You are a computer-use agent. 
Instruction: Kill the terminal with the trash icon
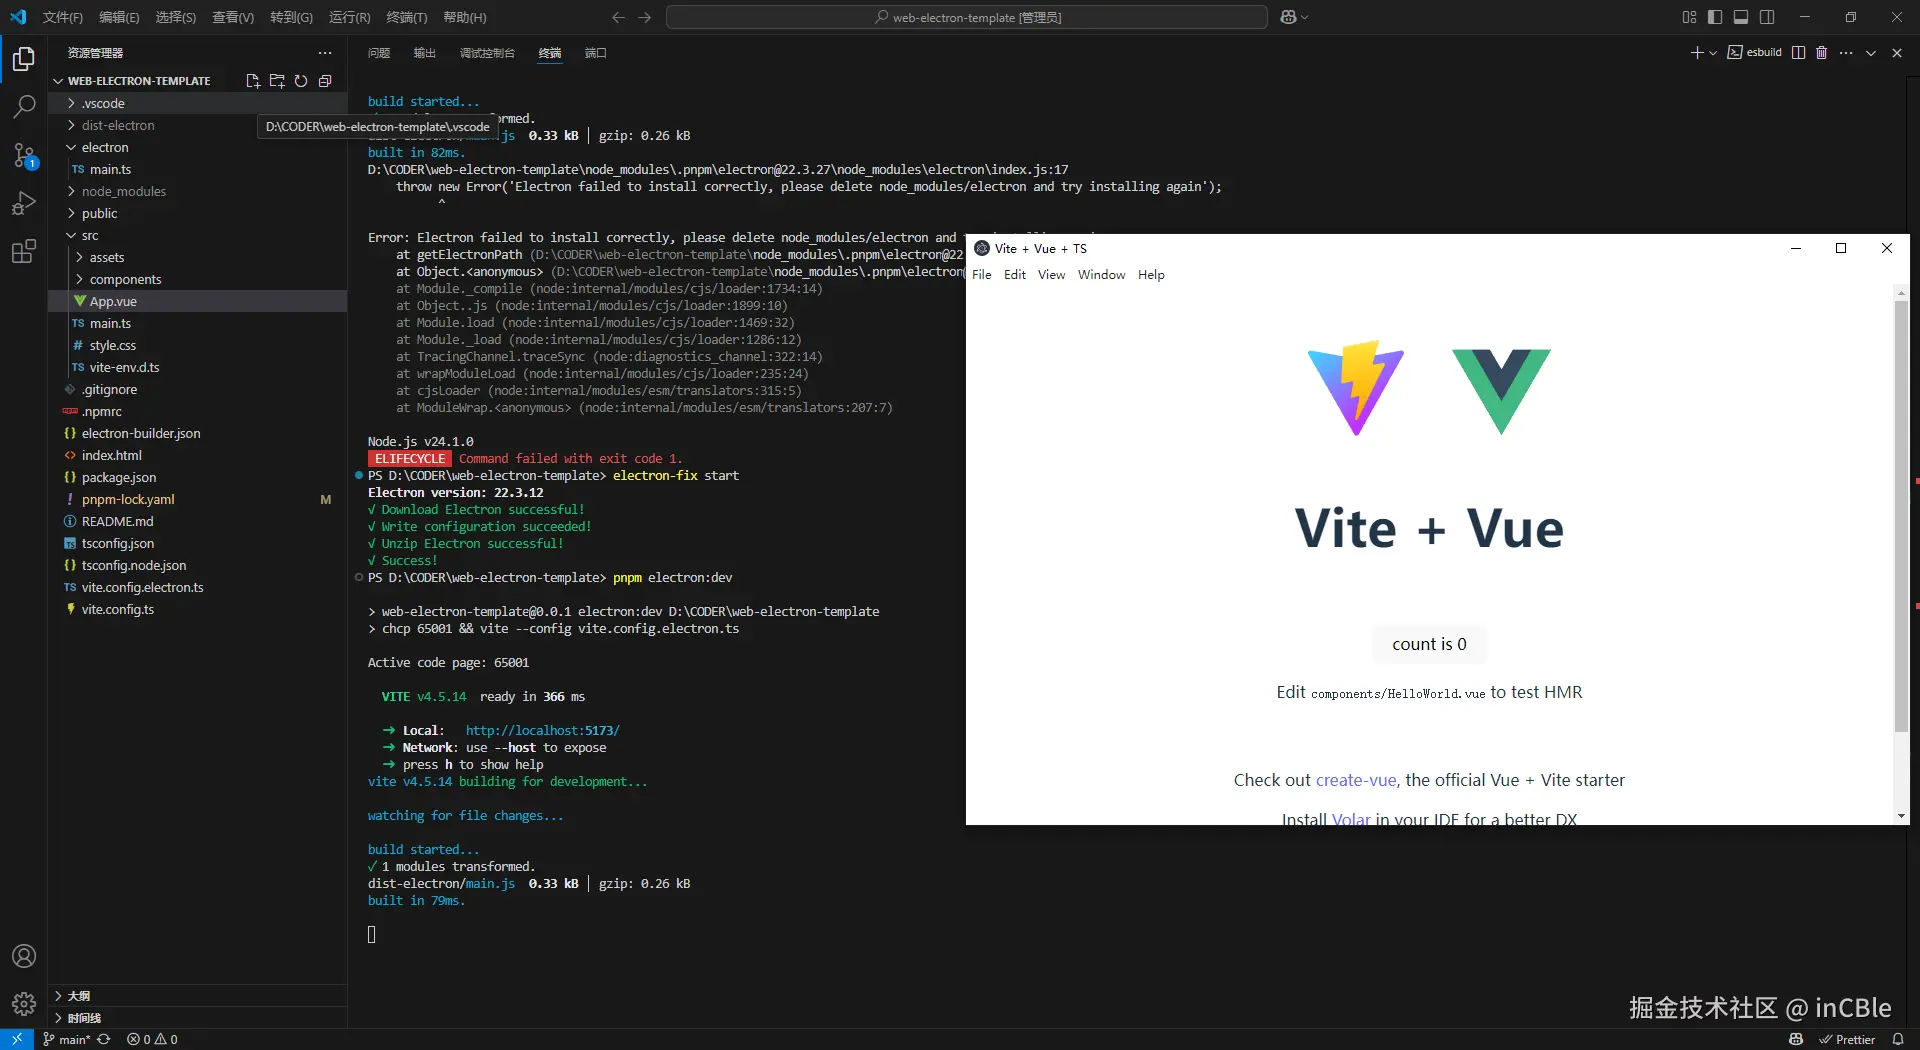[x=1822, y=53]
